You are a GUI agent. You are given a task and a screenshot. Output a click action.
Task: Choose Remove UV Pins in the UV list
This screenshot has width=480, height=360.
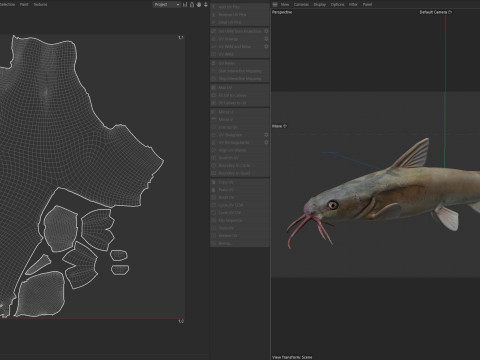[x=240, y=15]
